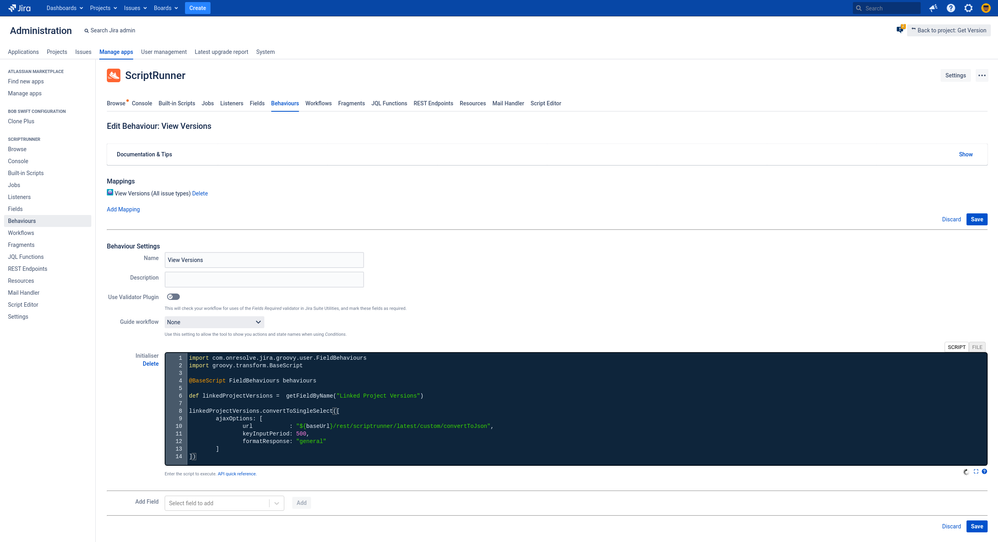
Task: Click the ScriptRunner app logo
Action: (113, 75)
